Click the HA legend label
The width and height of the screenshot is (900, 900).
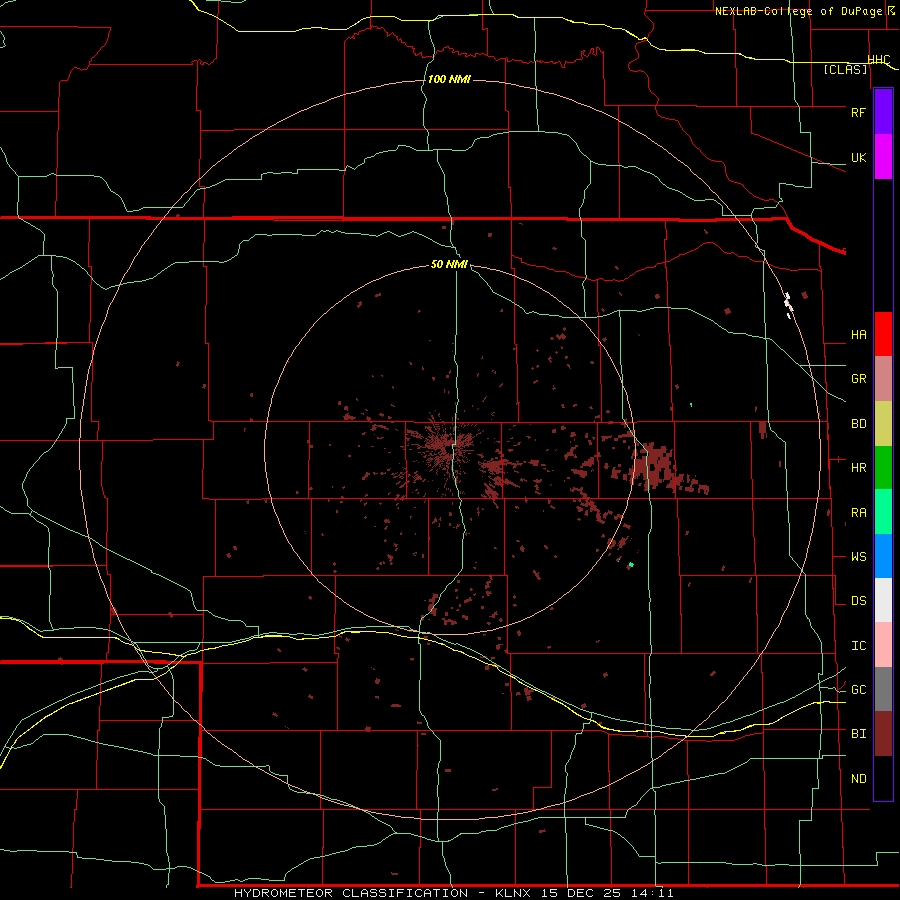tap(859, 334)
